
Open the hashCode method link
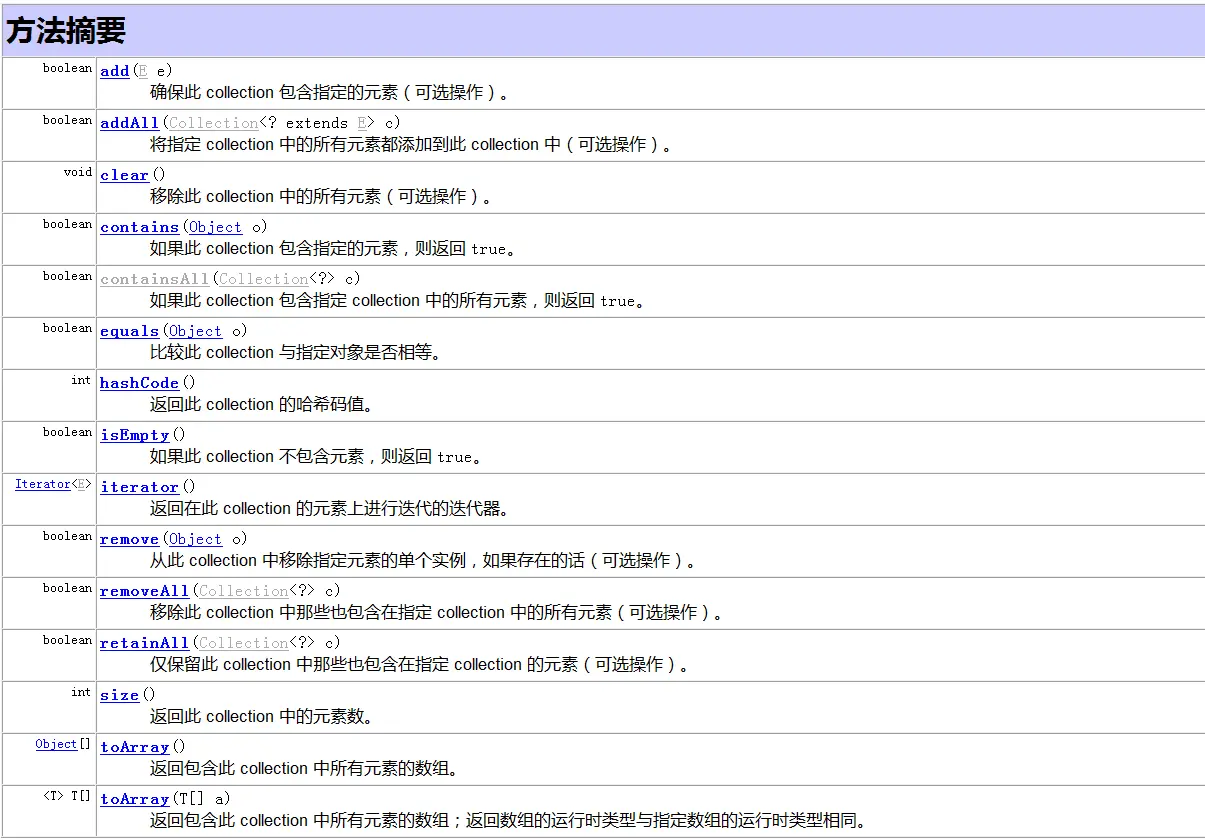click(x=140, y=383)
